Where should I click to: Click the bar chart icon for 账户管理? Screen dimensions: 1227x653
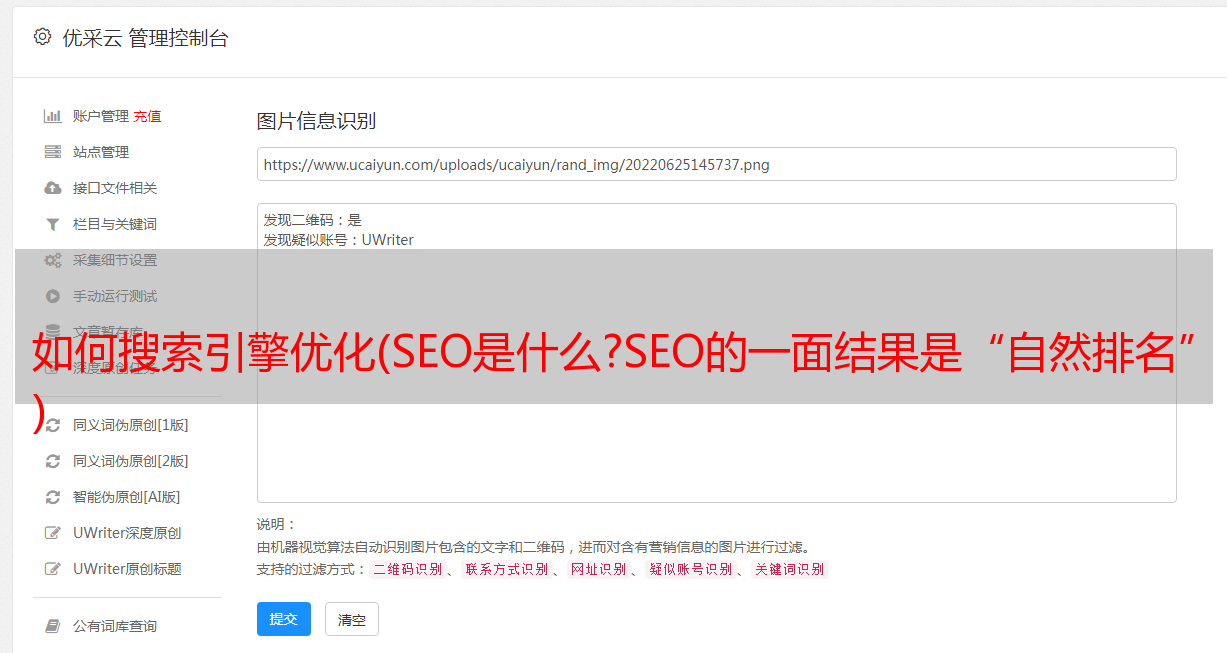point(53,116)
